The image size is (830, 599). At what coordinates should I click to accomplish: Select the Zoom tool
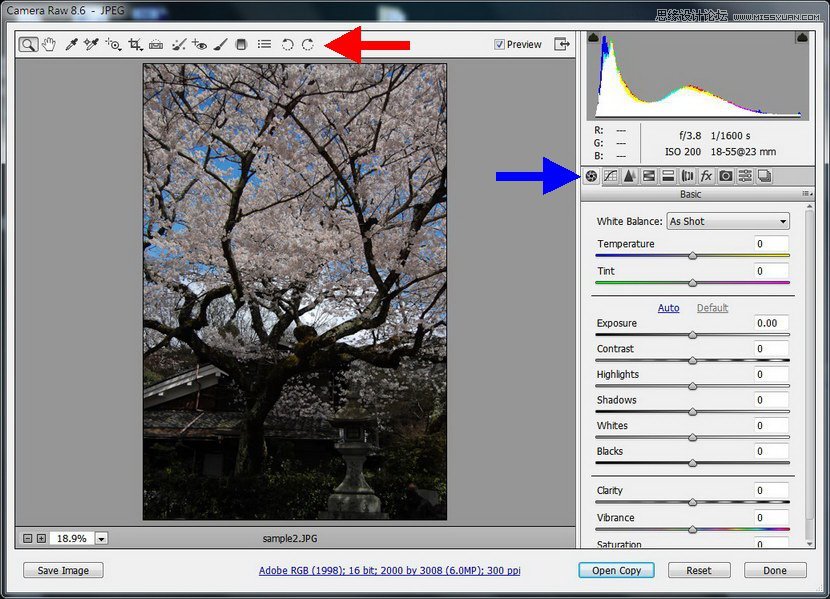(28, 44)
